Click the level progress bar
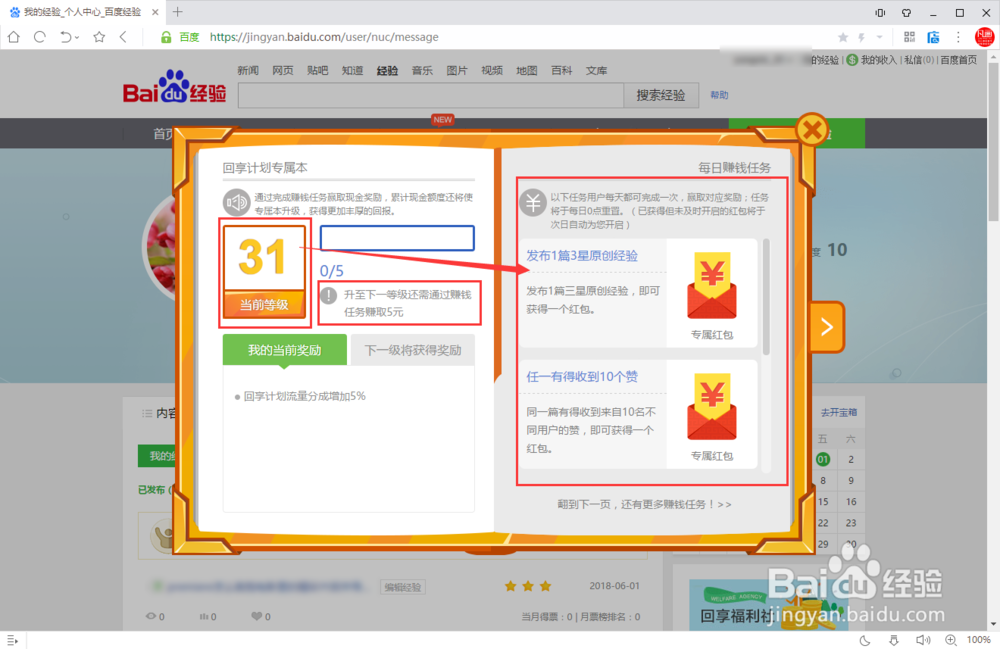The image size is (1000, 649). 397,238
